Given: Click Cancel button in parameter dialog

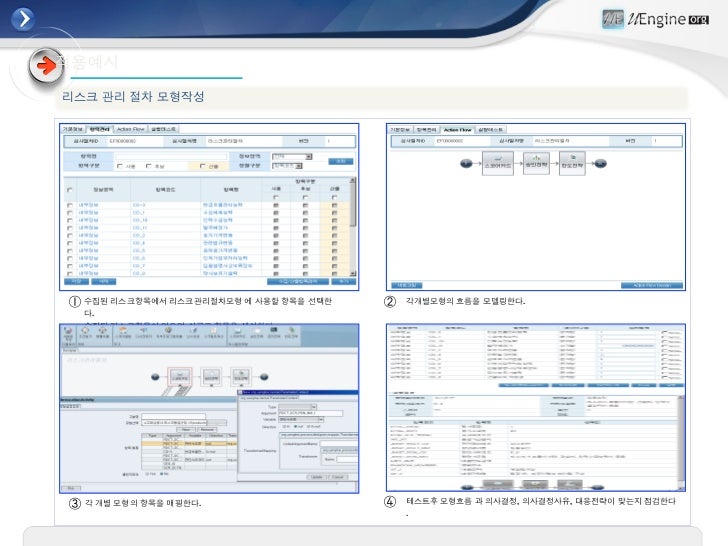Looking at the screenshot, I should tap(338, 477).
